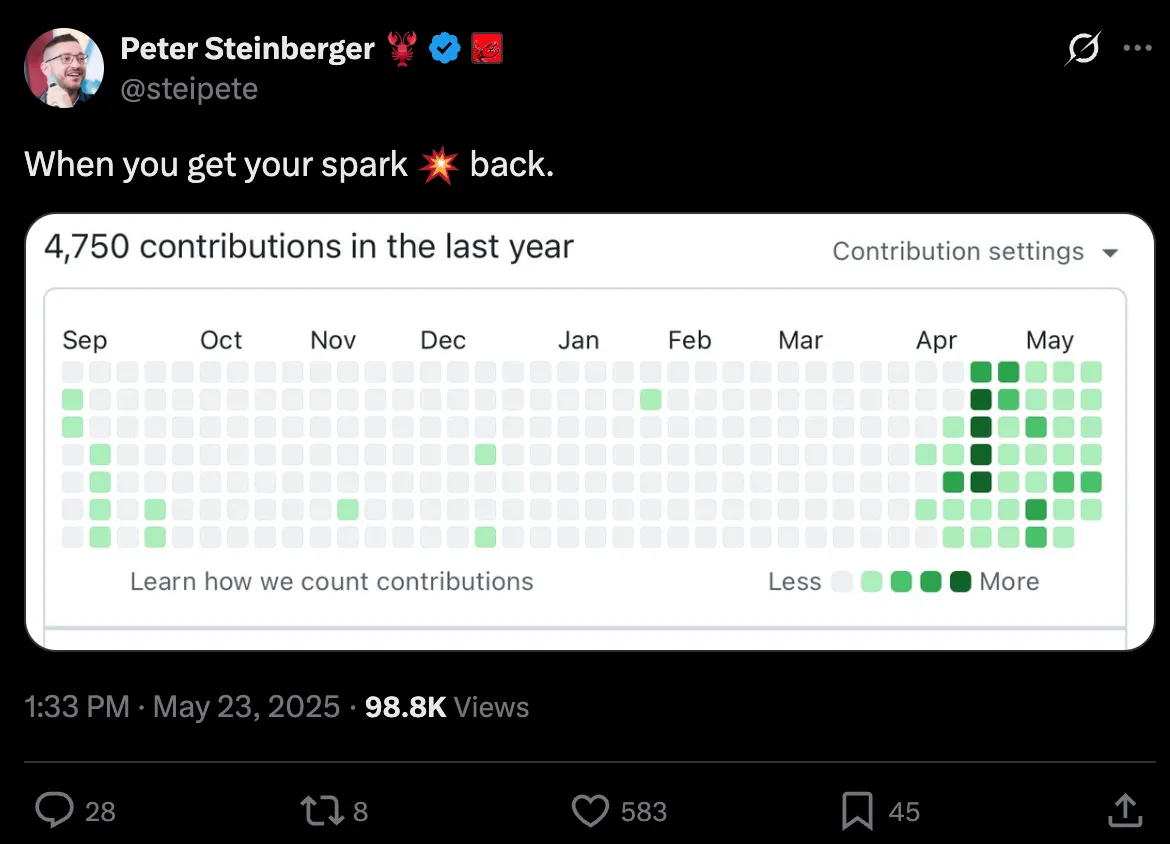Select the lightest Less legend swatch
1170x844 pixels.
pos(841,581)
